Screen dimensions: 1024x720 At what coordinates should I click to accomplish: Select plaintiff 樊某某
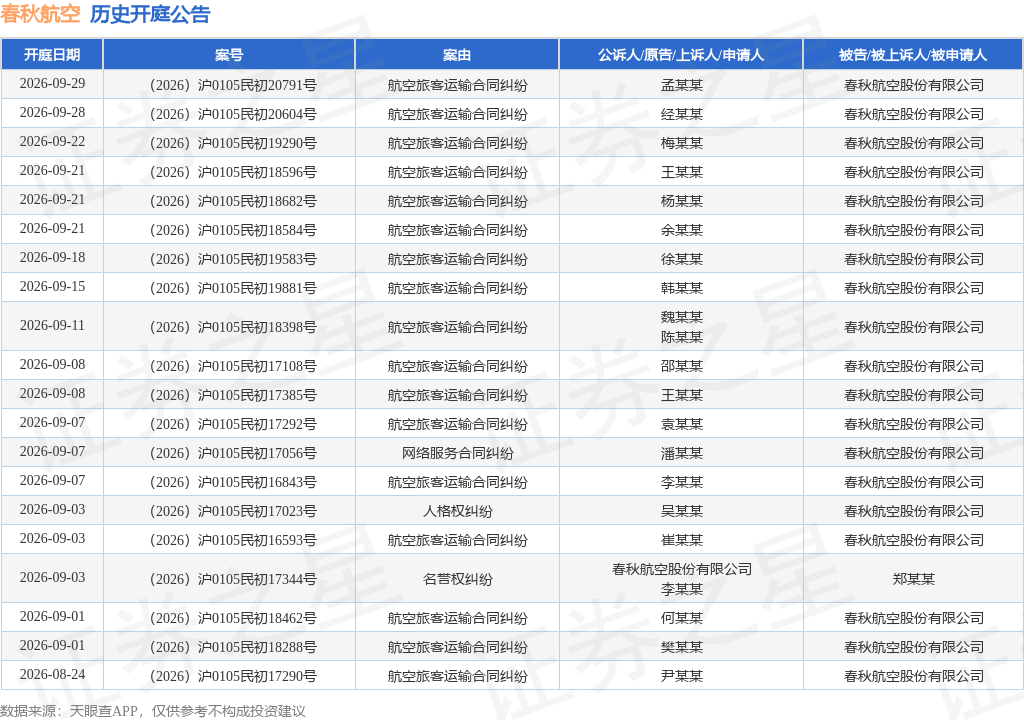click(682, 647)
